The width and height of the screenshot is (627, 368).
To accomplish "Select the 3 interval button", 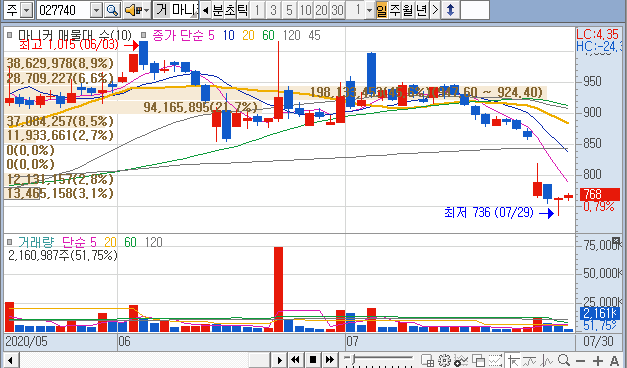I will pos(274,10).
